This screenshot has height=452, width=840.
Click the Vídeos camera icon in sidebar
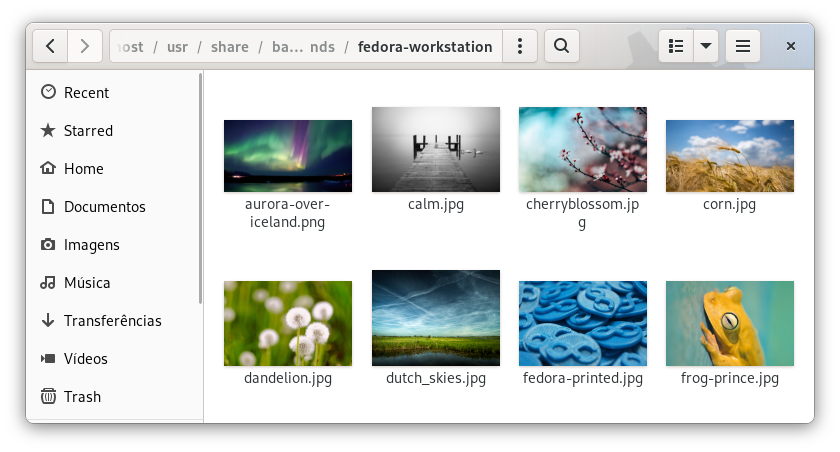click(x=48, y=358)
